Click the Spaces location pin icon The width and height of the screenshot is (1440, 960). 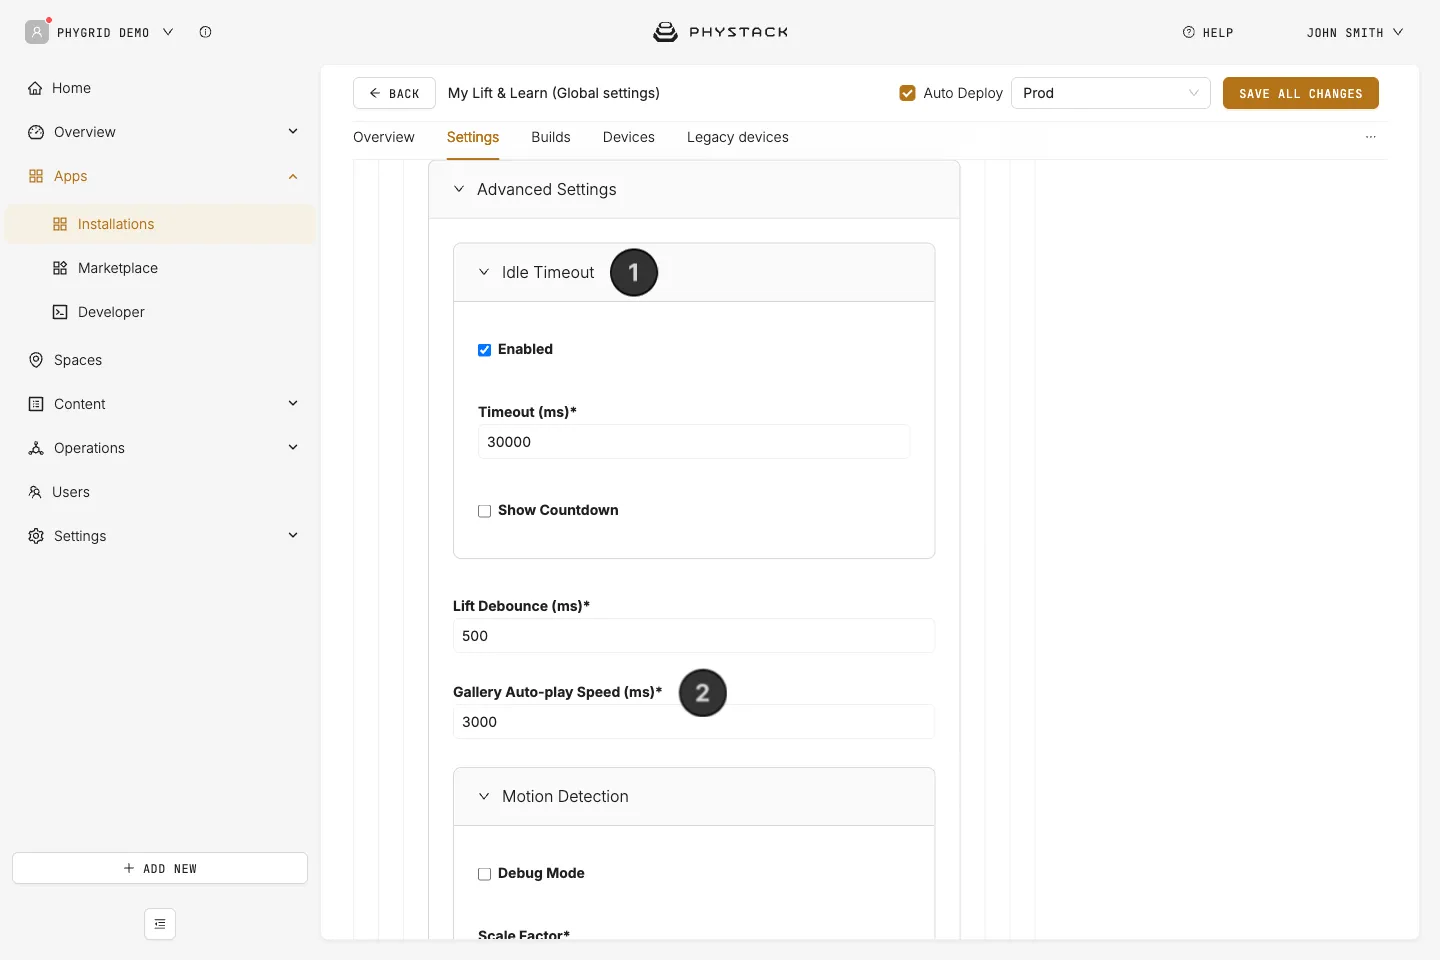36,360
